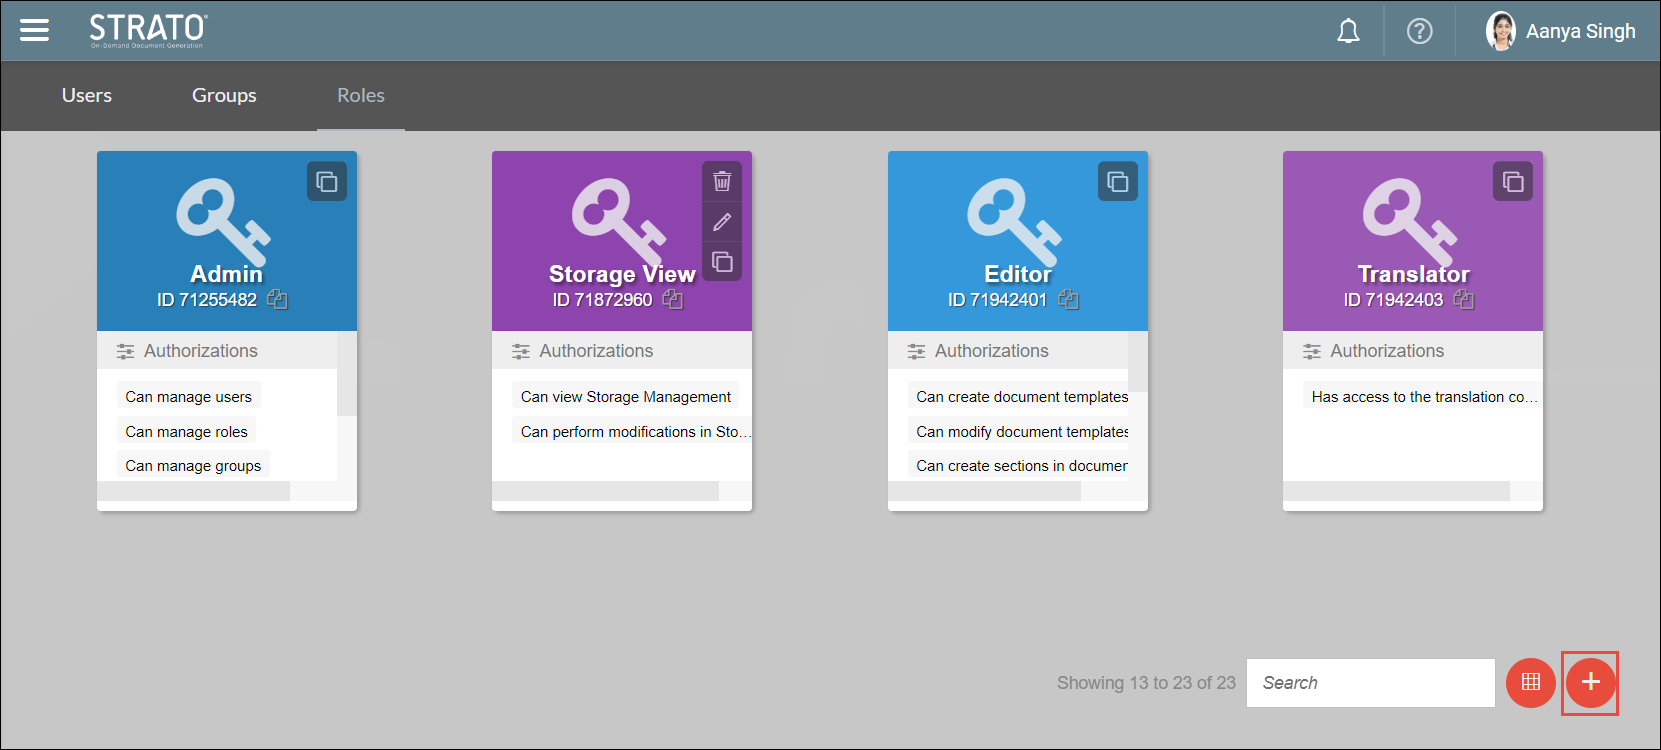Copy the Translator role ID
This screenshot has height=750, width=1661.
pos(1464,300)
